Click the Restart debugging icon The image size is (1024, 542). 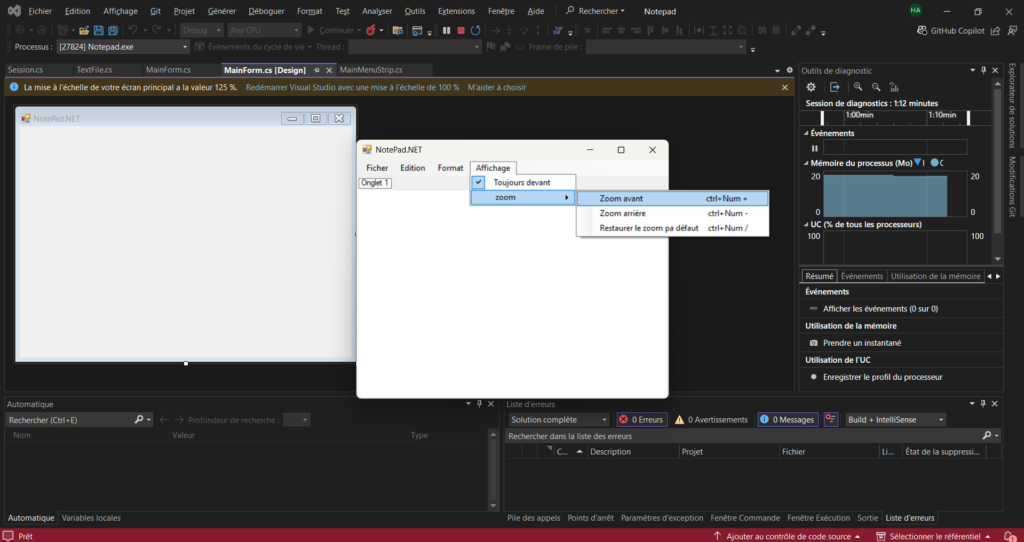(475, 31)
